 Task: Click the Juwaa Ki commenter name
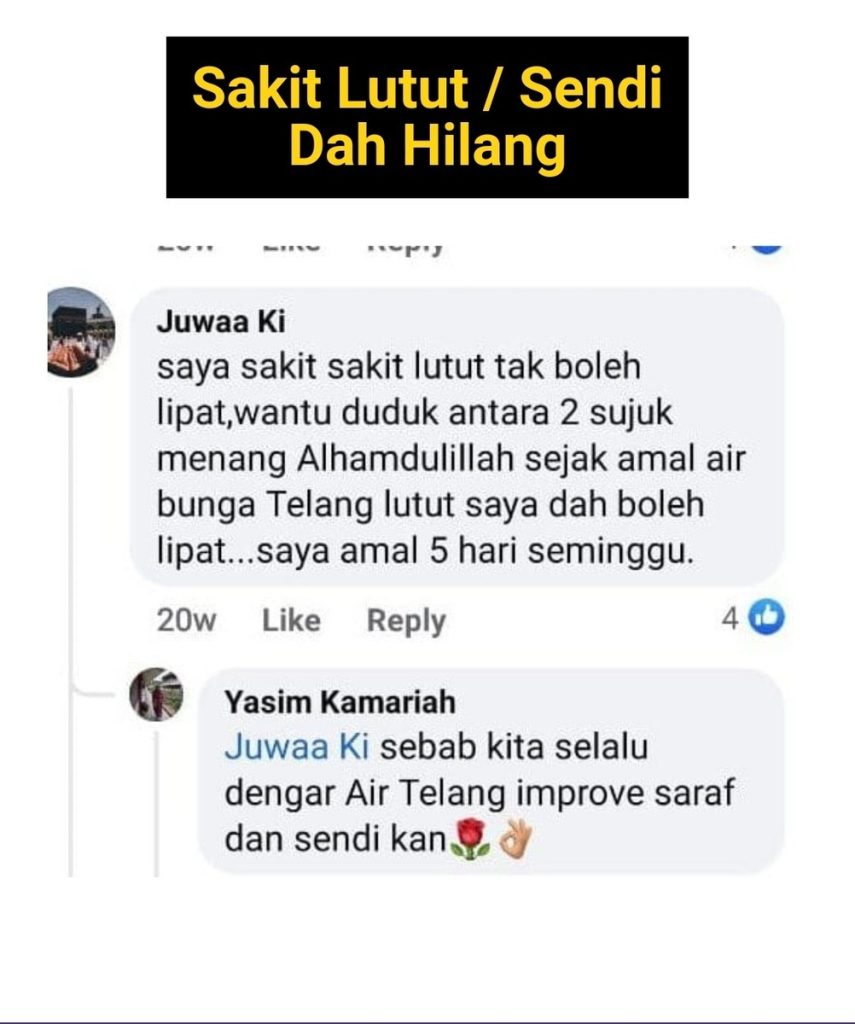(x=221, y=321)
